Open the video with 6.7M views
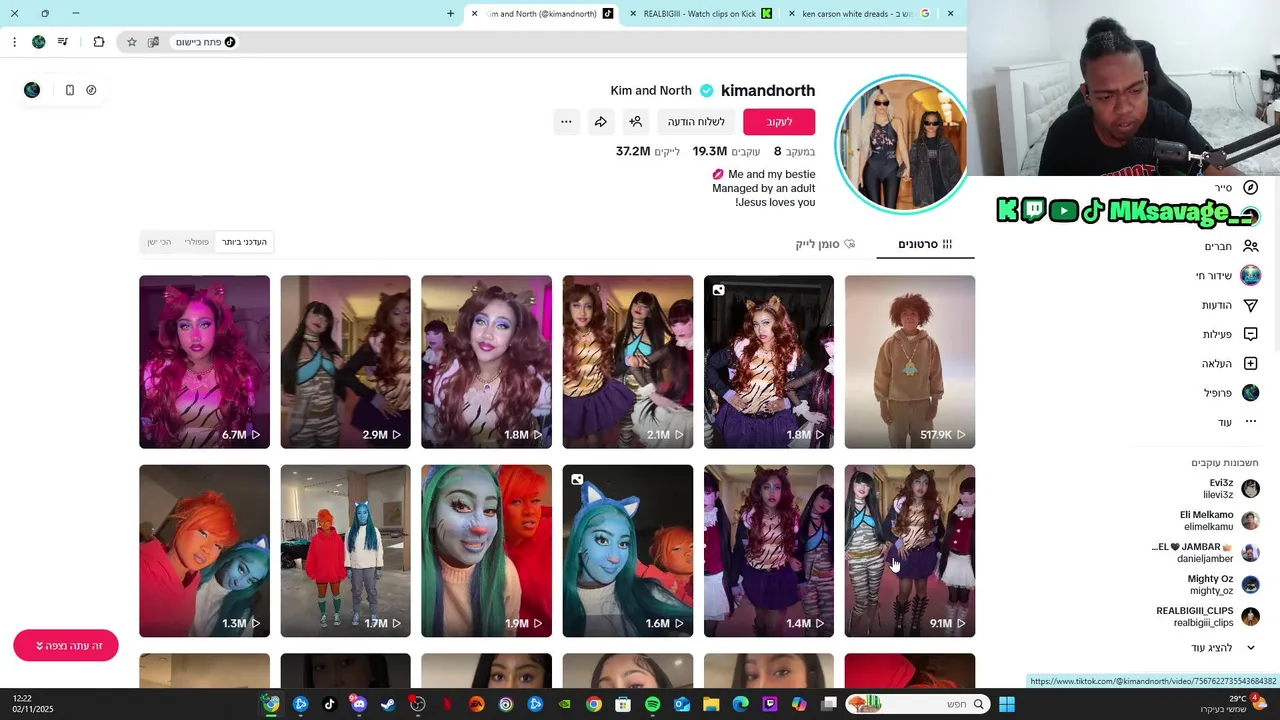Viewport: 1280px width, 720px height. (x=204, y=362)
